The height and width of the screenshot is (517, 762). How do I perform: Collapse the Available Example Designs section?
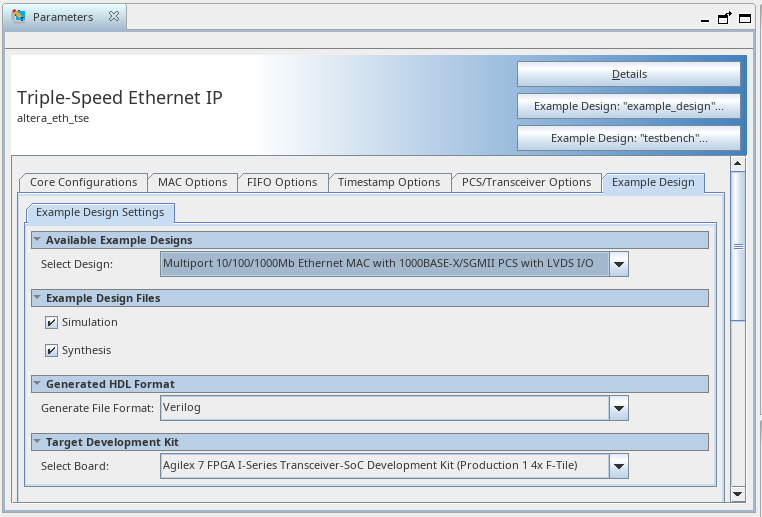coord(37,240)
